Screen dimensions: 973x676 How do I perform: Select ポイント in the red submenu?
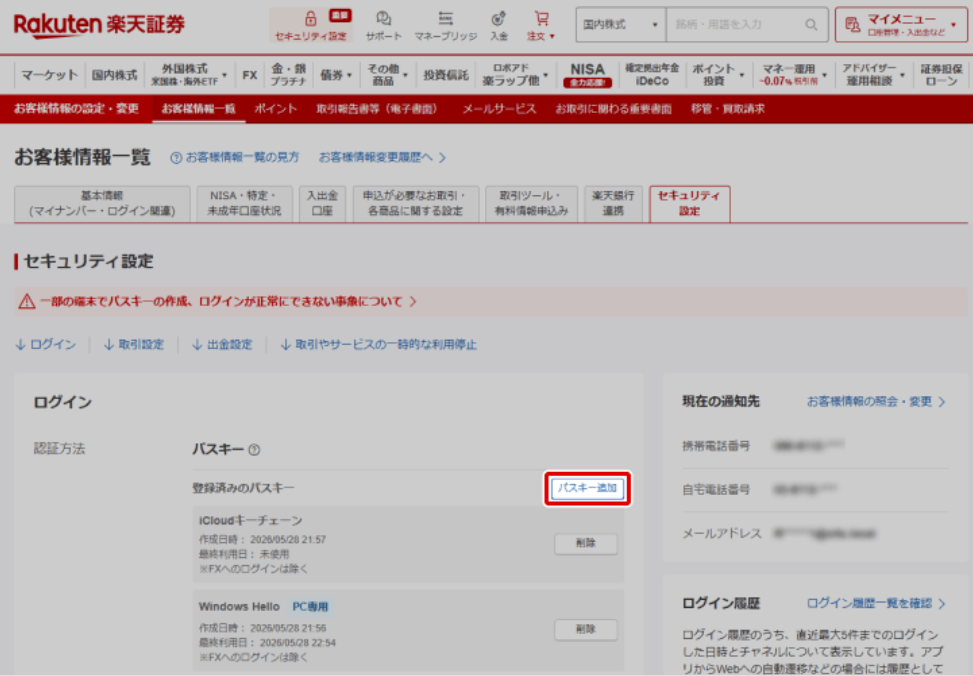point(276,109)
